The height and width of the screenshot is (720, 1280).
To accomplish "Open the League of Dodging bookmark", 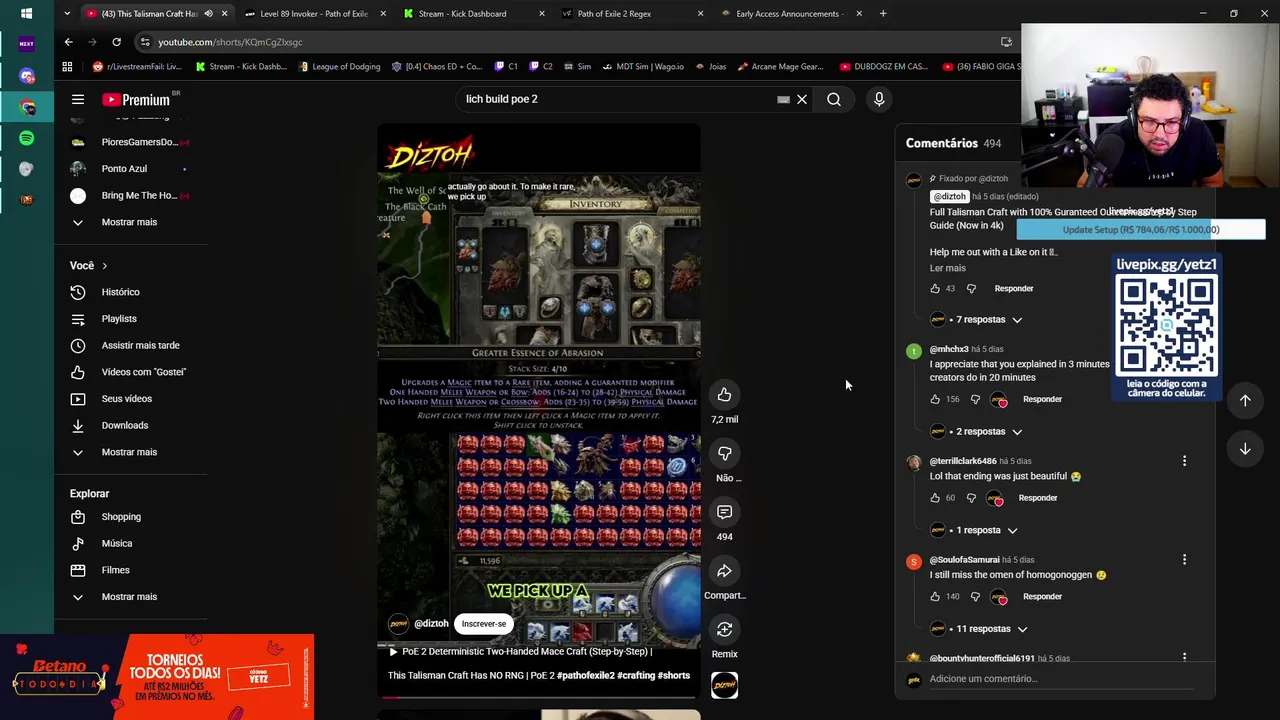I will [x=338, y=67].
